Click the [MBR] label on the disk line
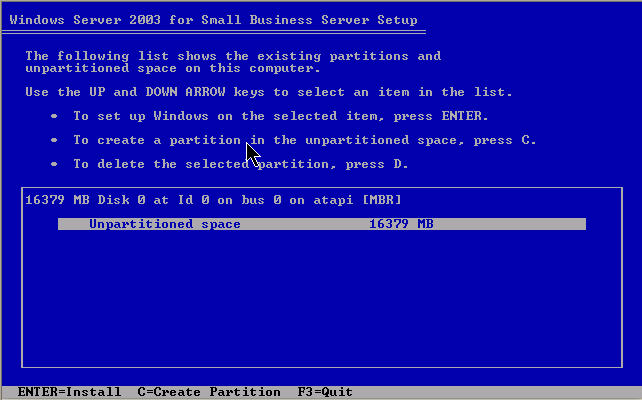 point(382,200)
